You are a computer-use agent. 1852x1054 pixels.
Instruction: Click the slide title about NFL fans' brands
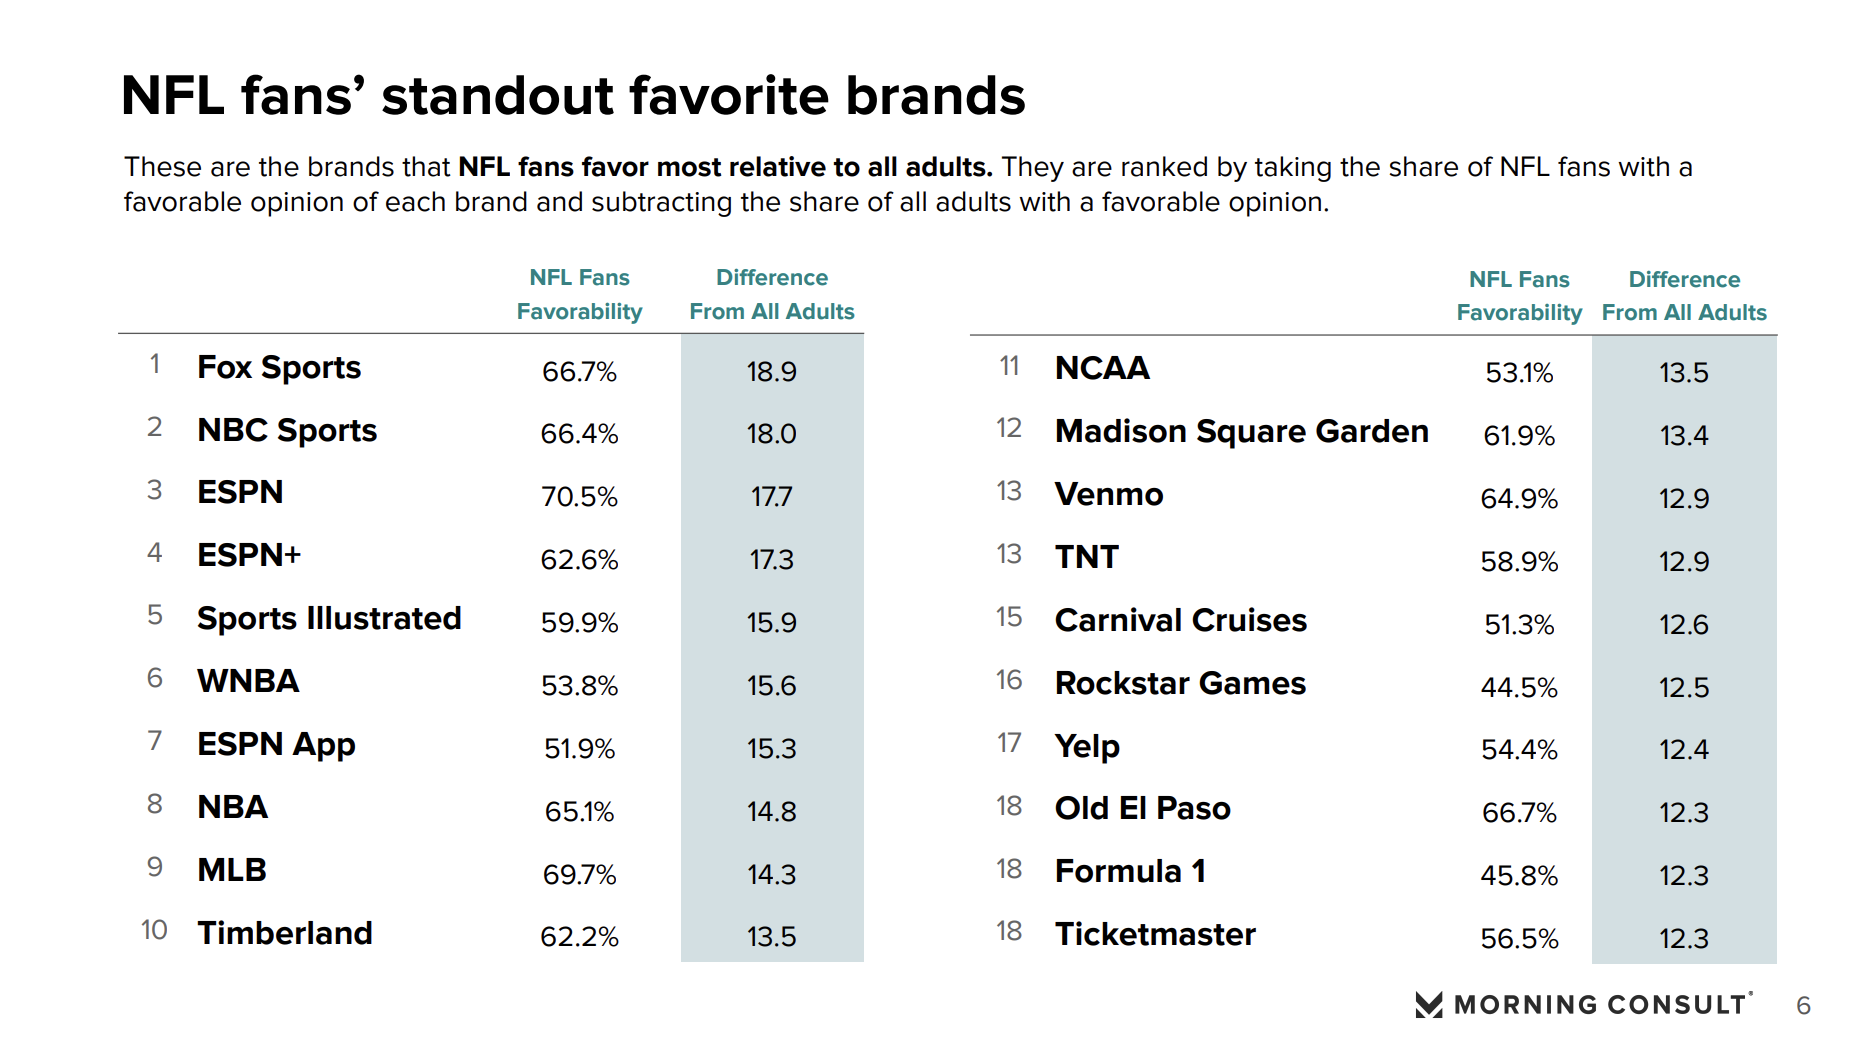(x=573, y=96)
